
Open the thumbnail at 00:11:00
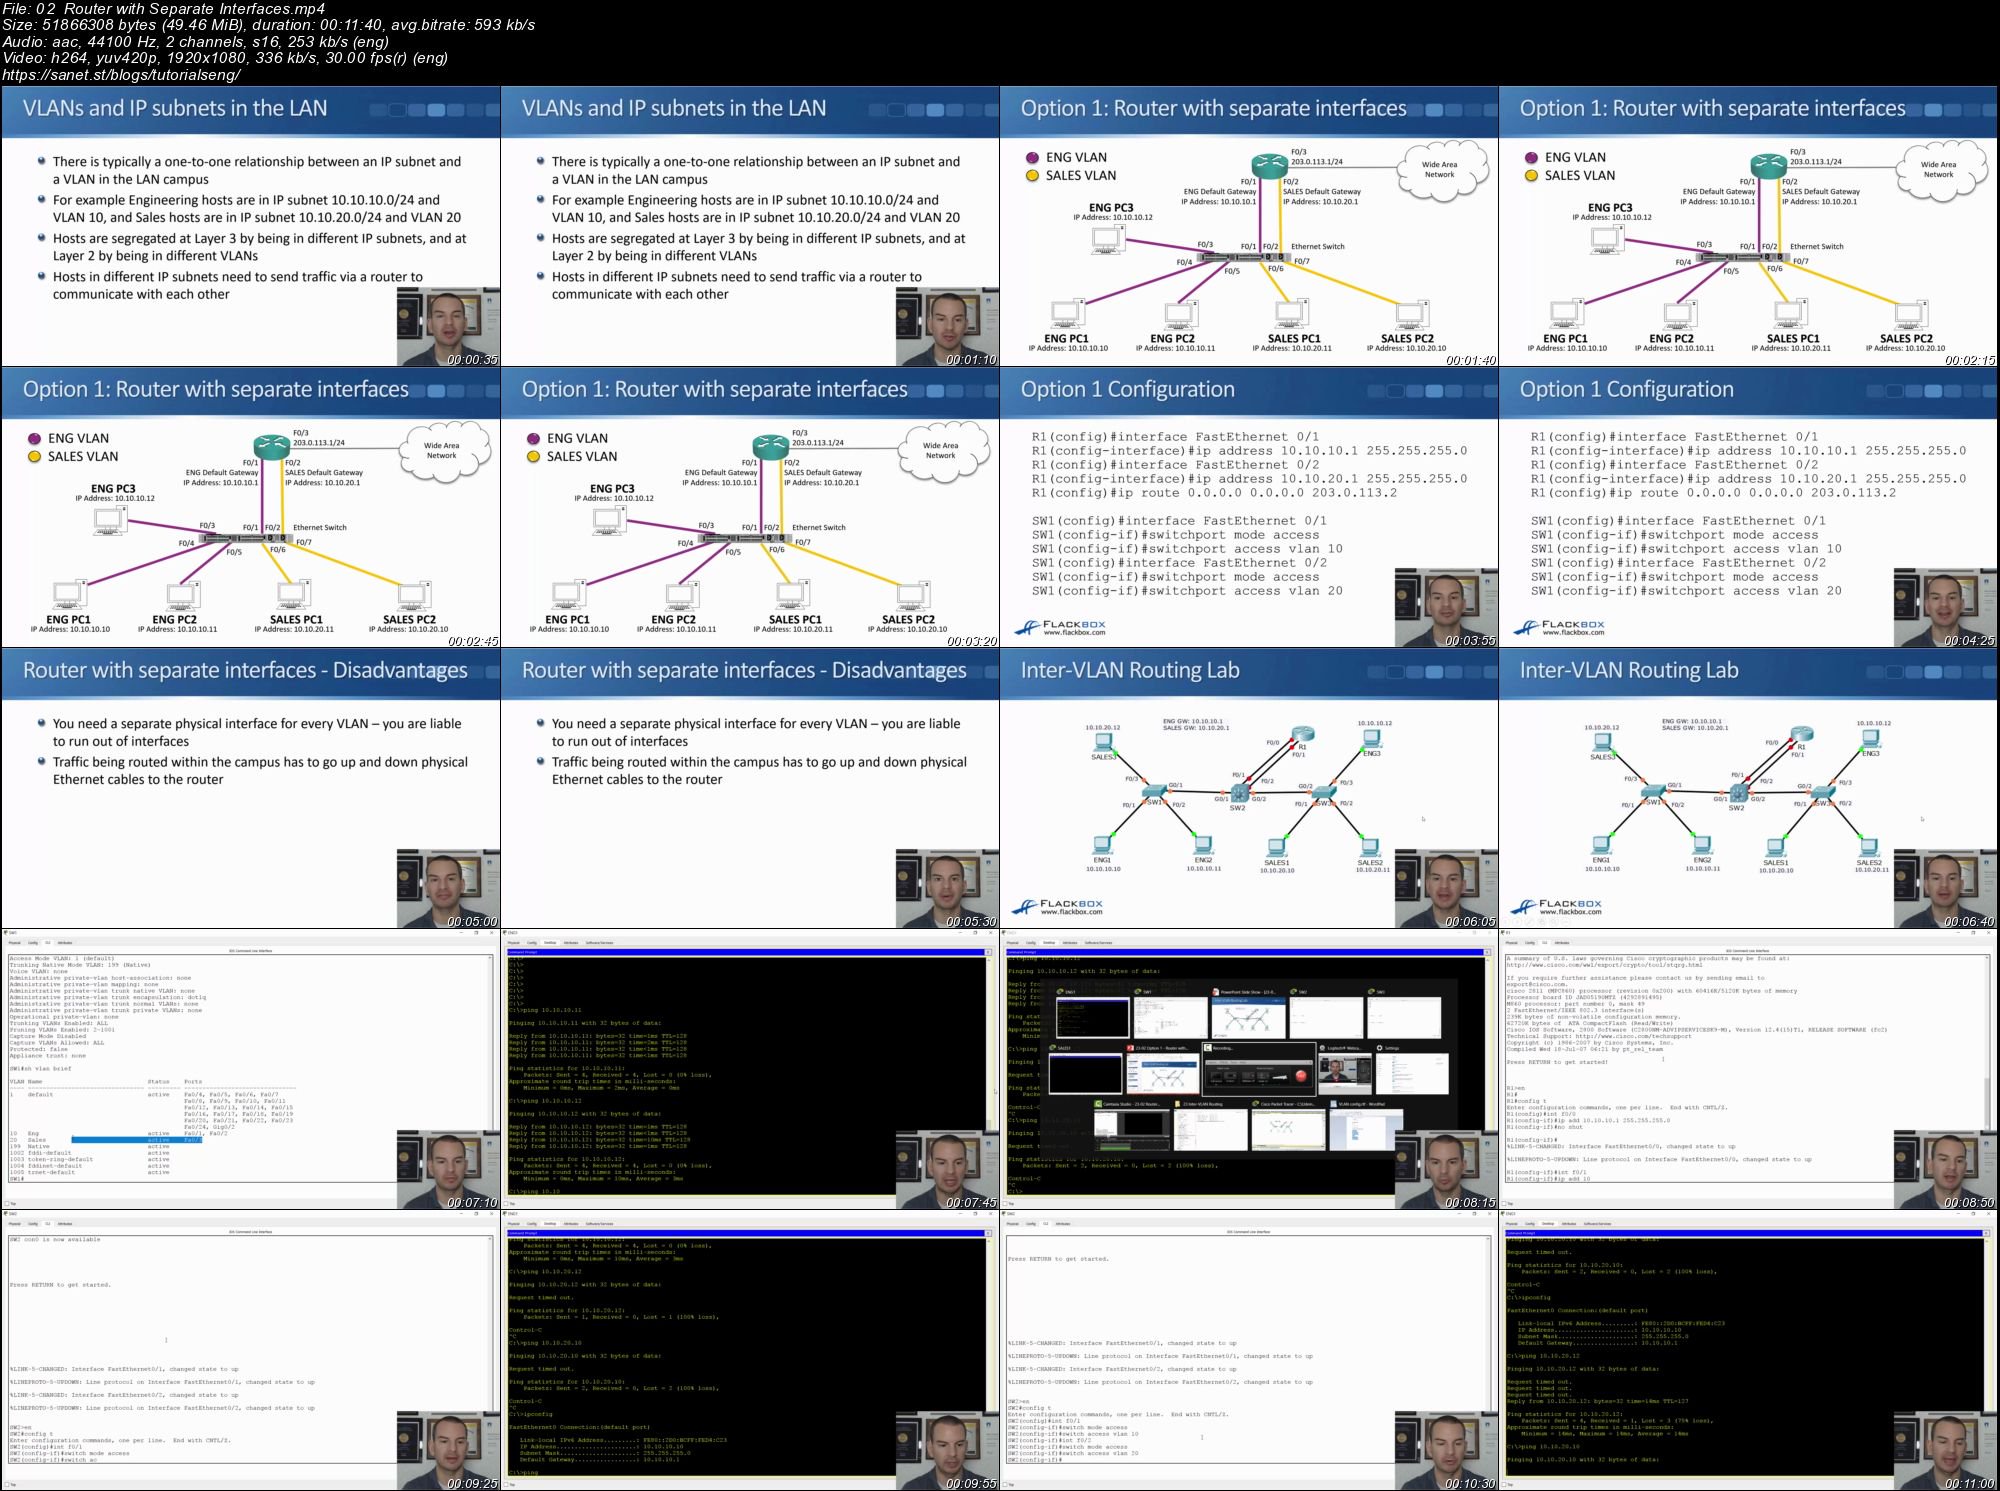tap(1749, 1350)
